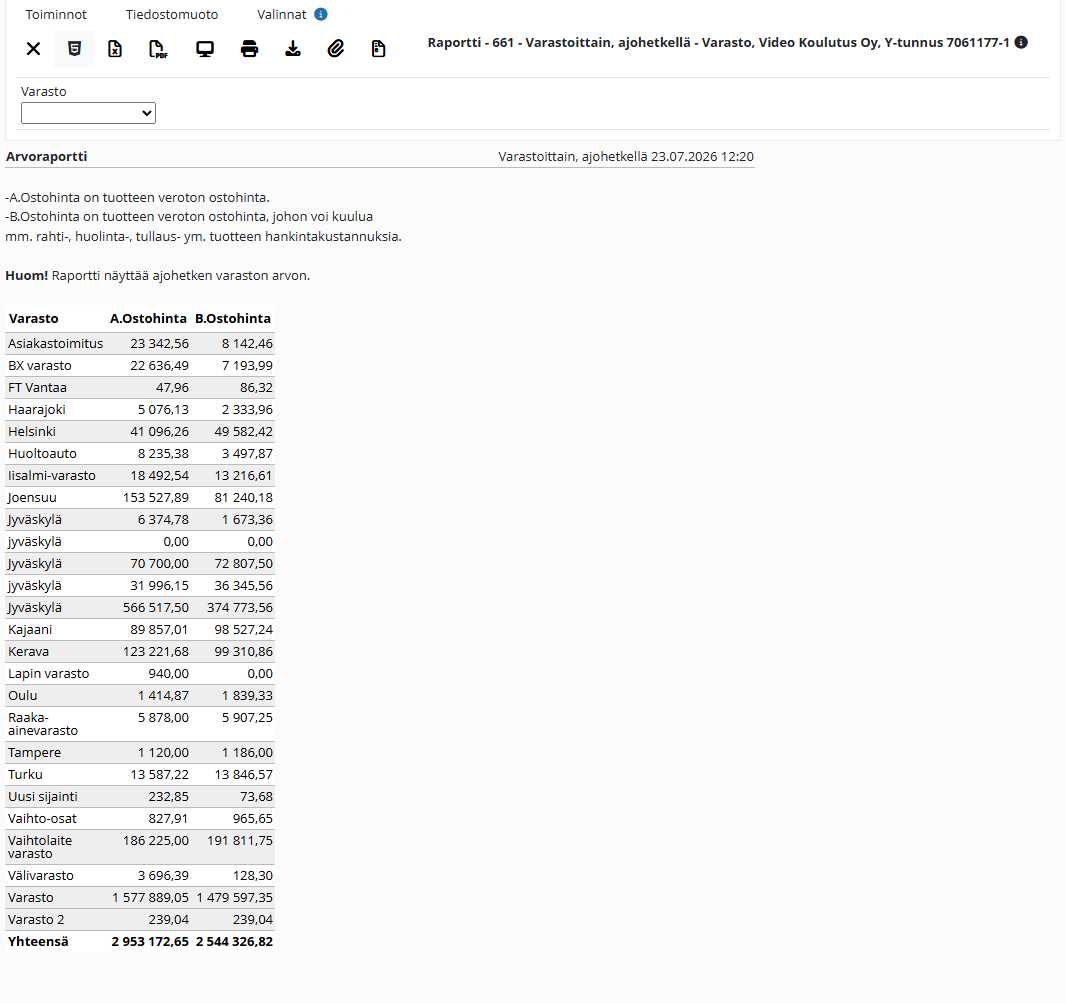
Task: Open the Valinnat menu
Action: coord(281,14)
